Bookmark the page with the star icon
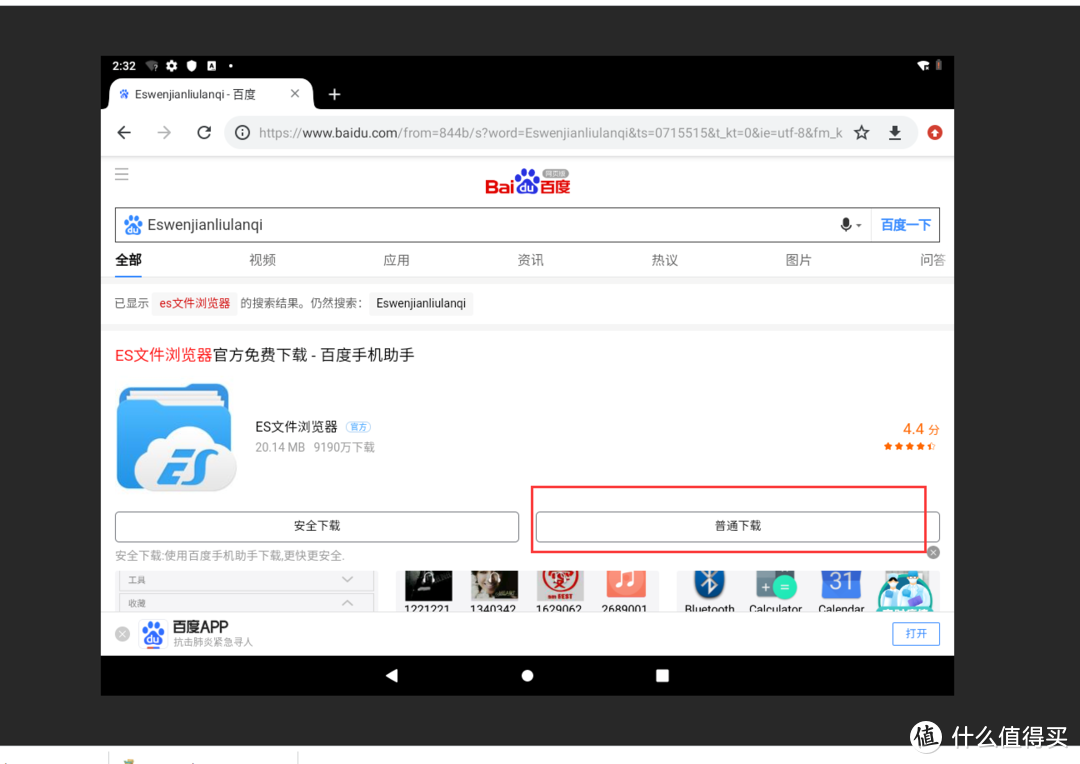The width and height of the screenshot is (1080, 764). (862, 132)
